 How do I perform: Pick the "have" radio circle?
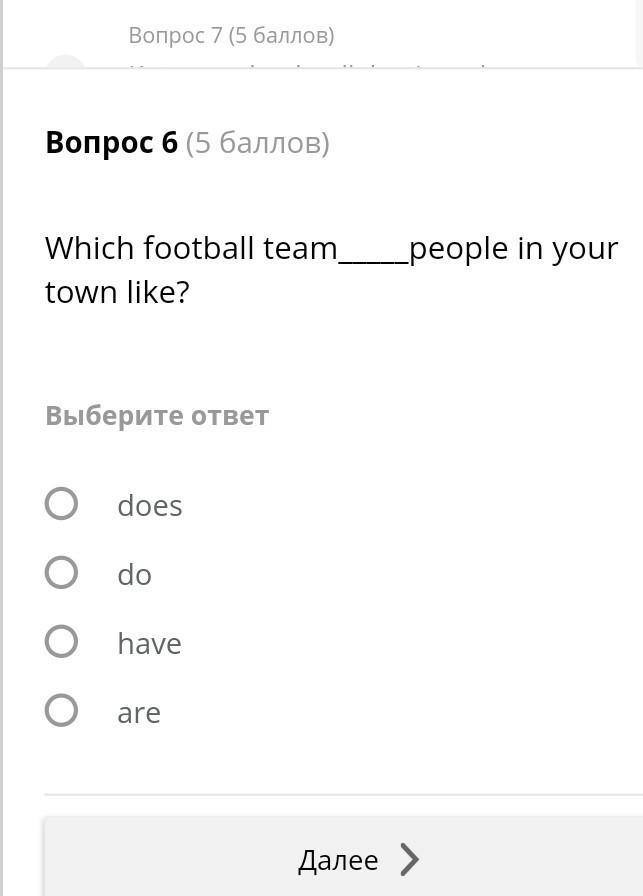coord(61,642)
